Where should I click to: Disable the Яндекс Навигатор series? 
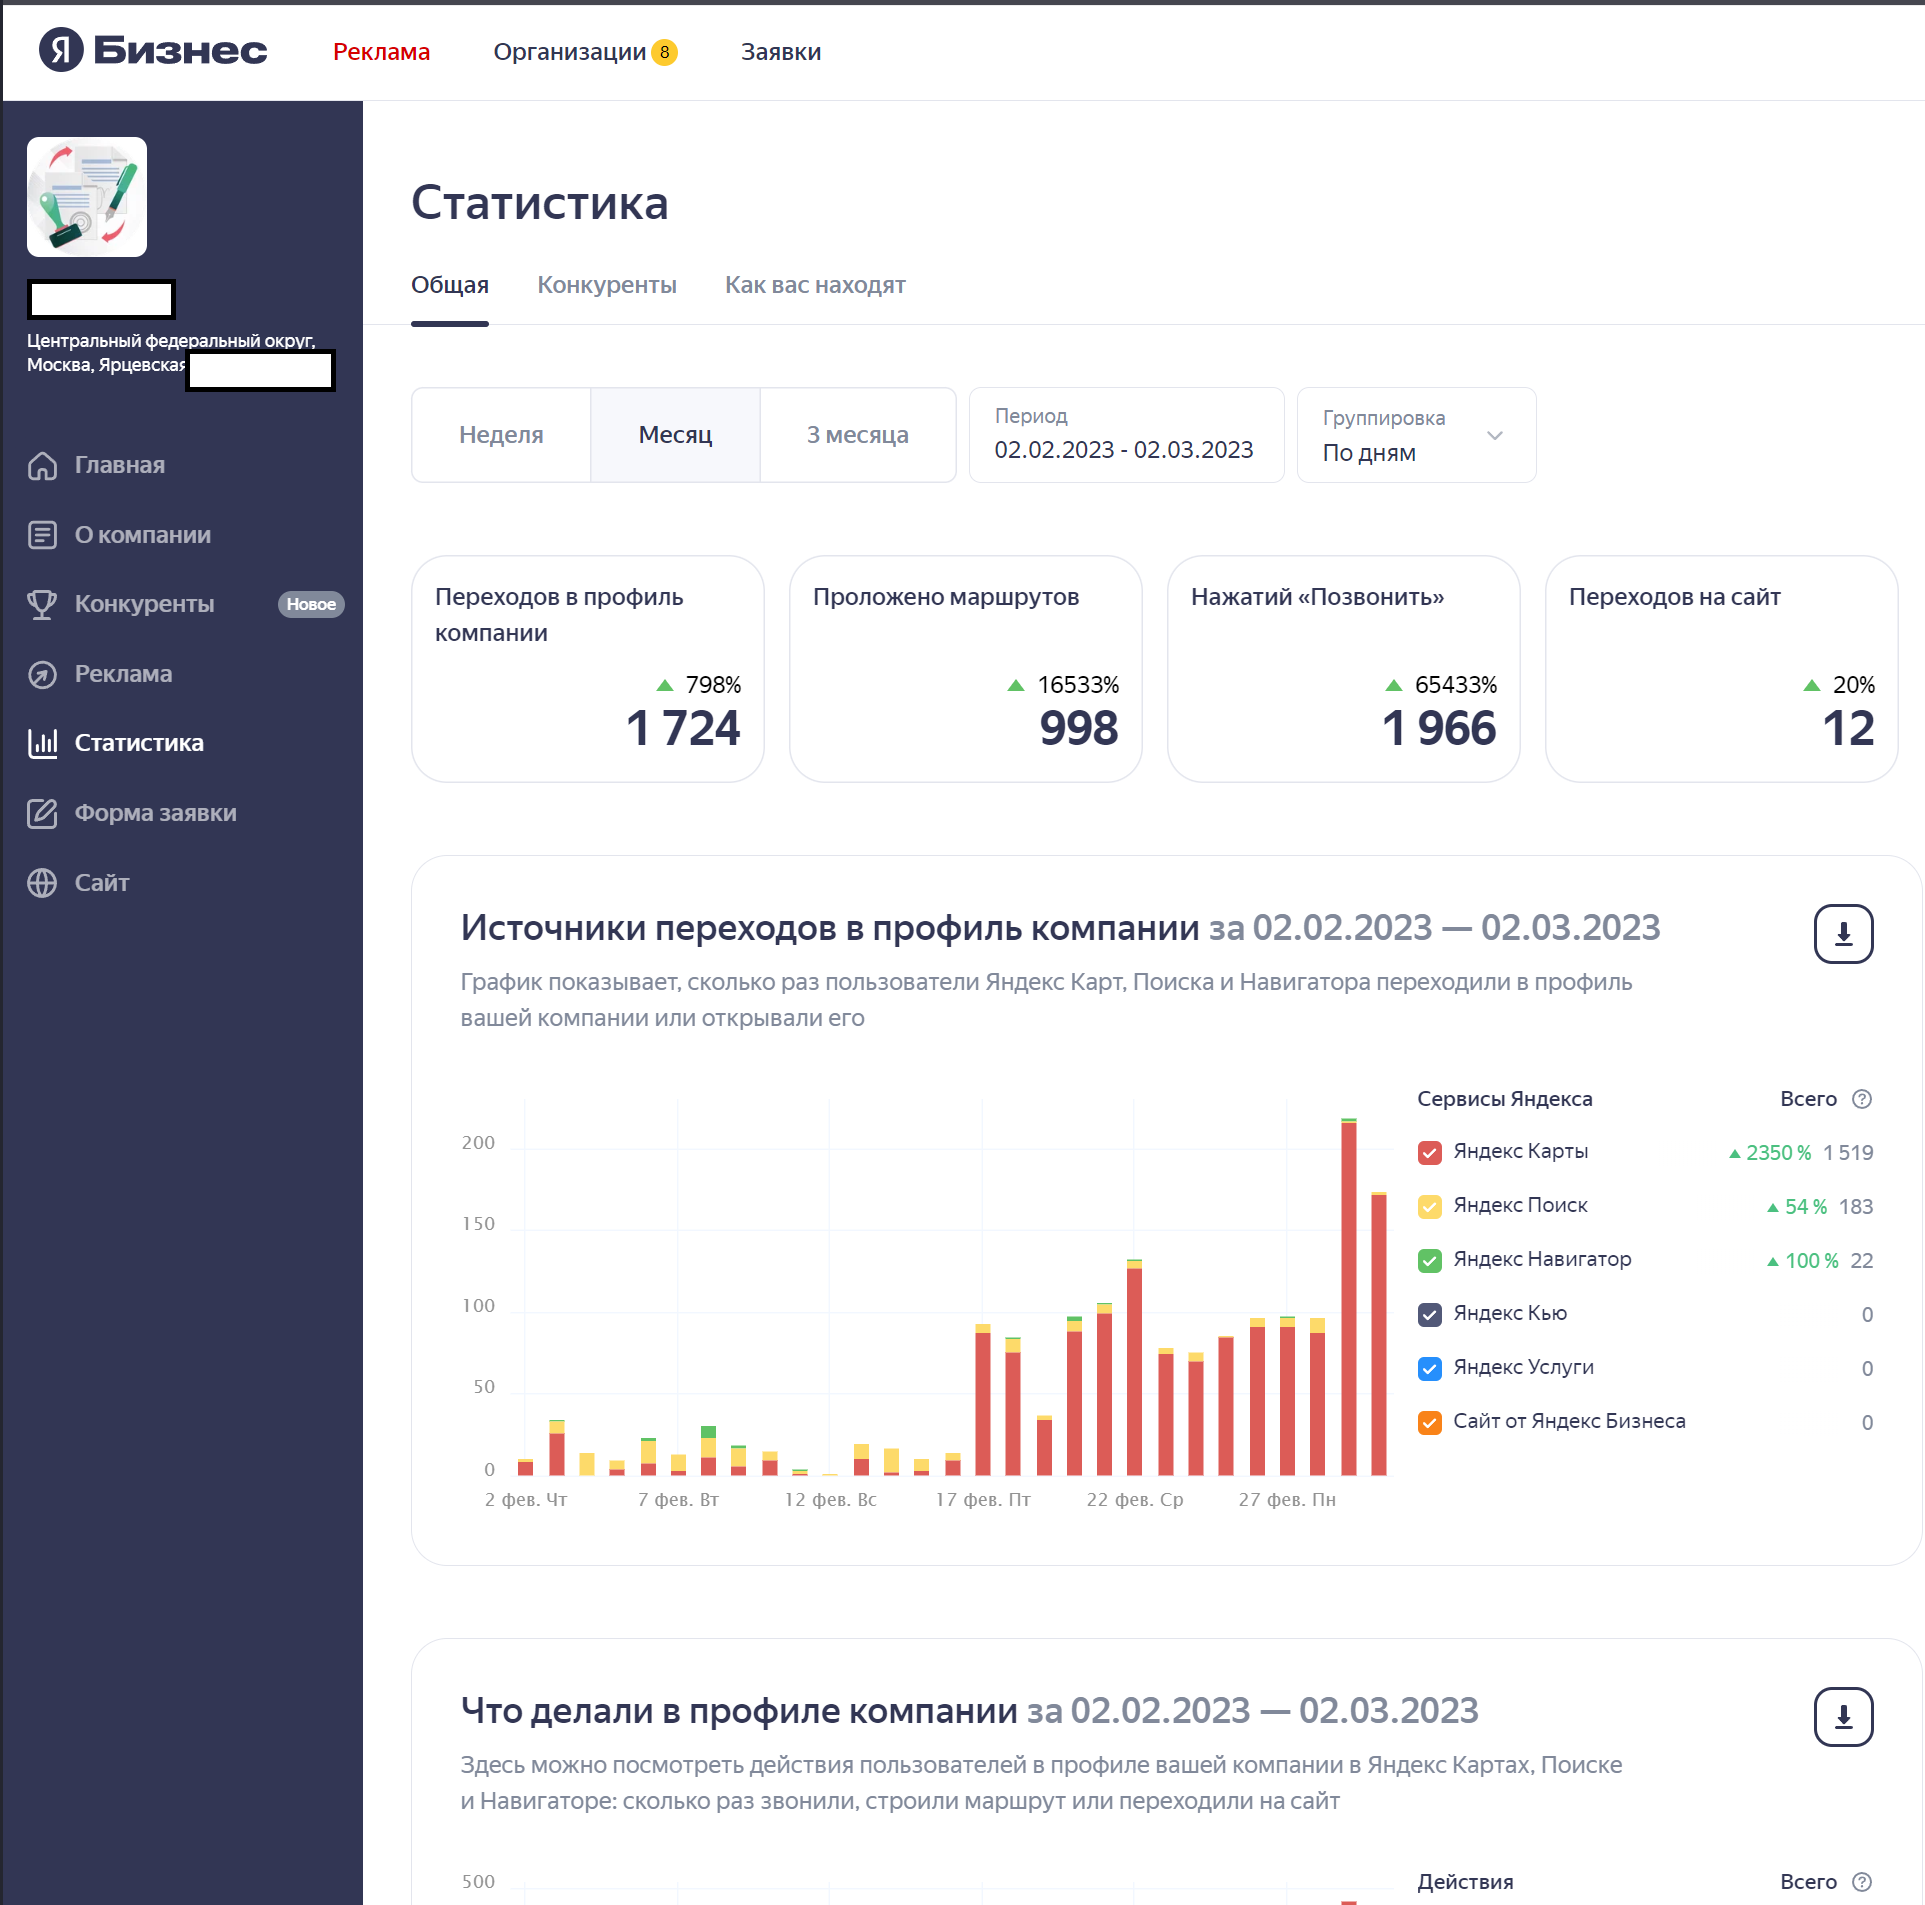[1430, 1260]
